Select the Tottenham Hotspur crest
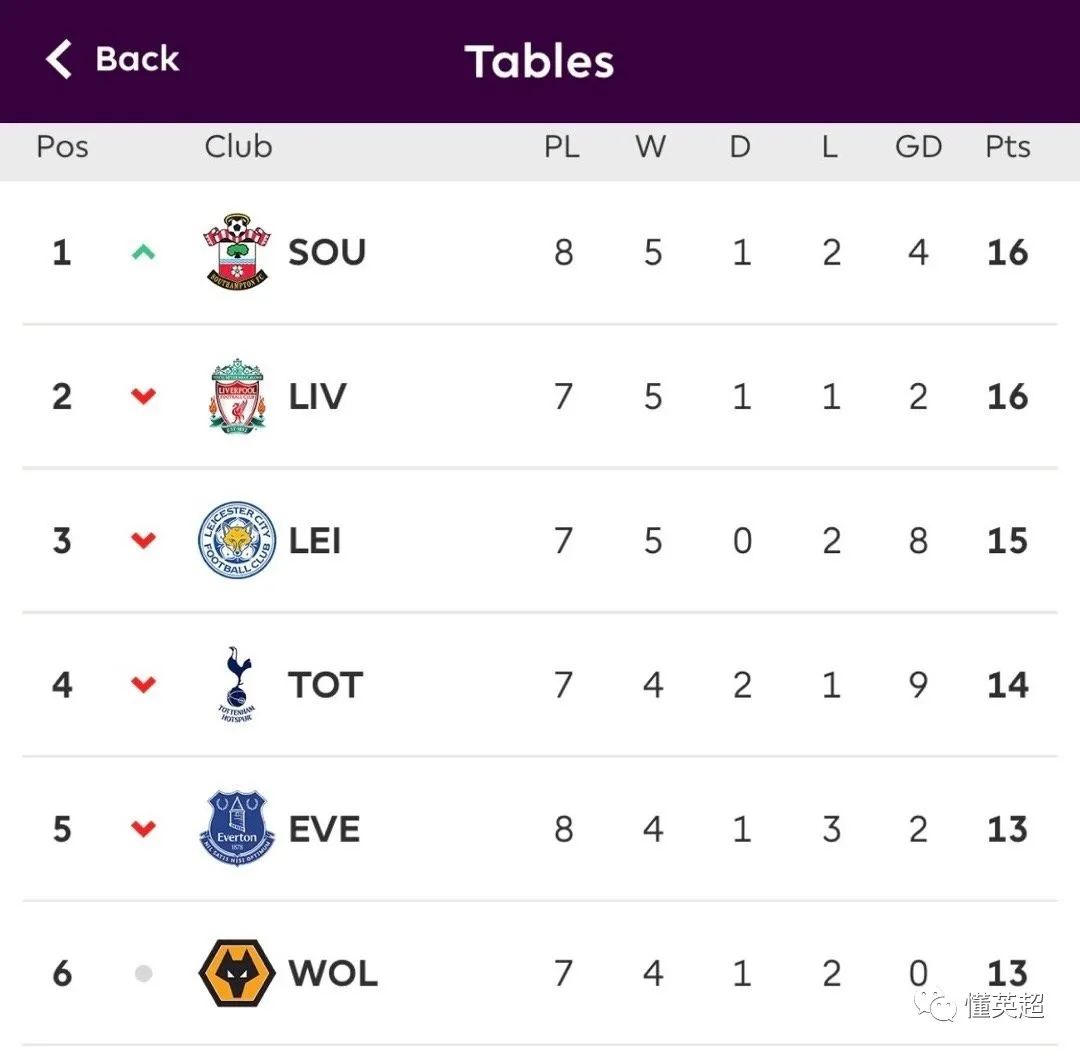The height and width of the screenshot is (1054, 1080). click(x=236, y=684)
